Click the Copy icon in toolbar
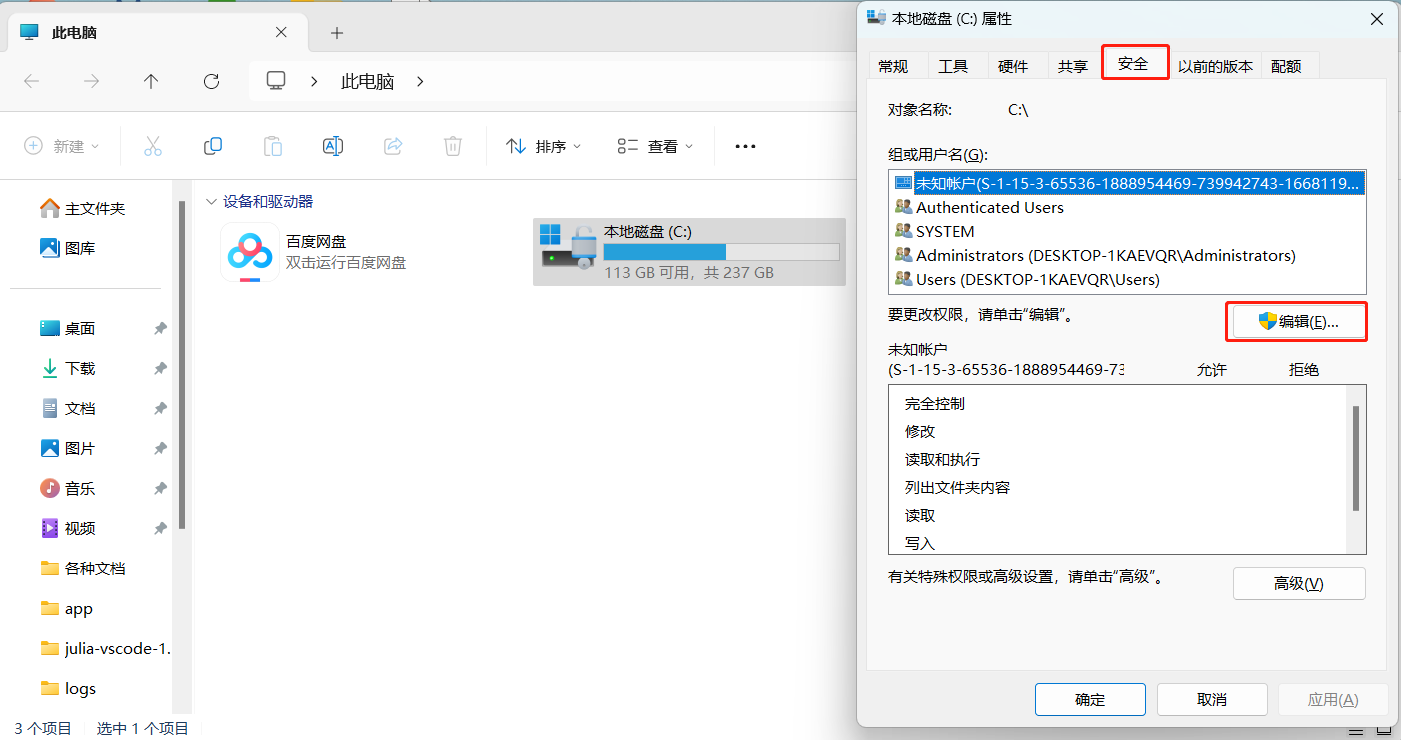 click(213, 146)
